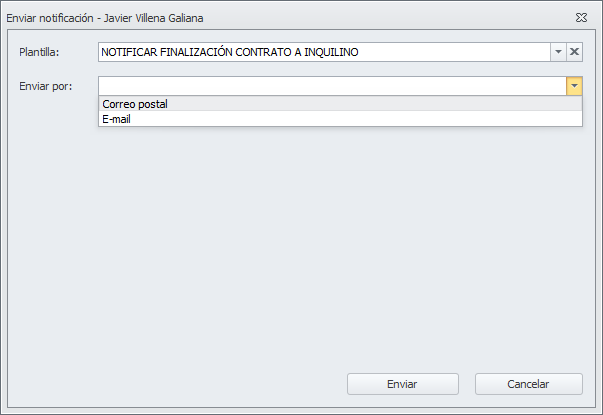Select the Correo postal option
Viewport: 603px width, 415px height.
tap(135, 104)
